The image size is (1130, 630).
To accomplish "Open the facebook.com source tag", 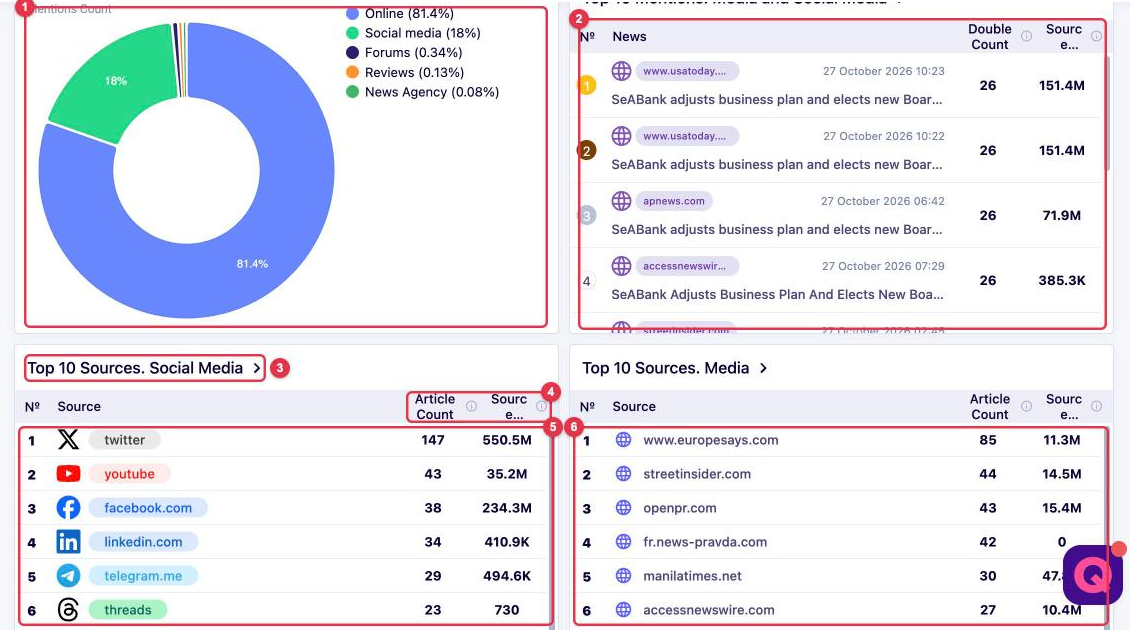I will (x=148, y=507).
